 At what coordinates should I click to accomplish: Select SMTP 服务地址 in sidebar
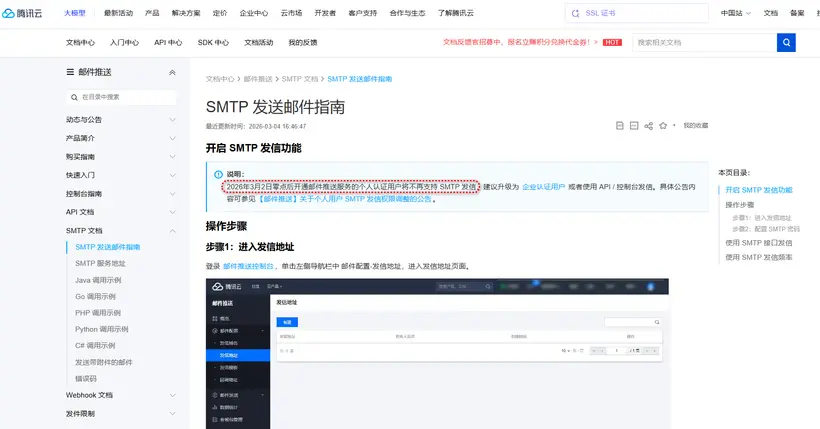tap(100, 263)
